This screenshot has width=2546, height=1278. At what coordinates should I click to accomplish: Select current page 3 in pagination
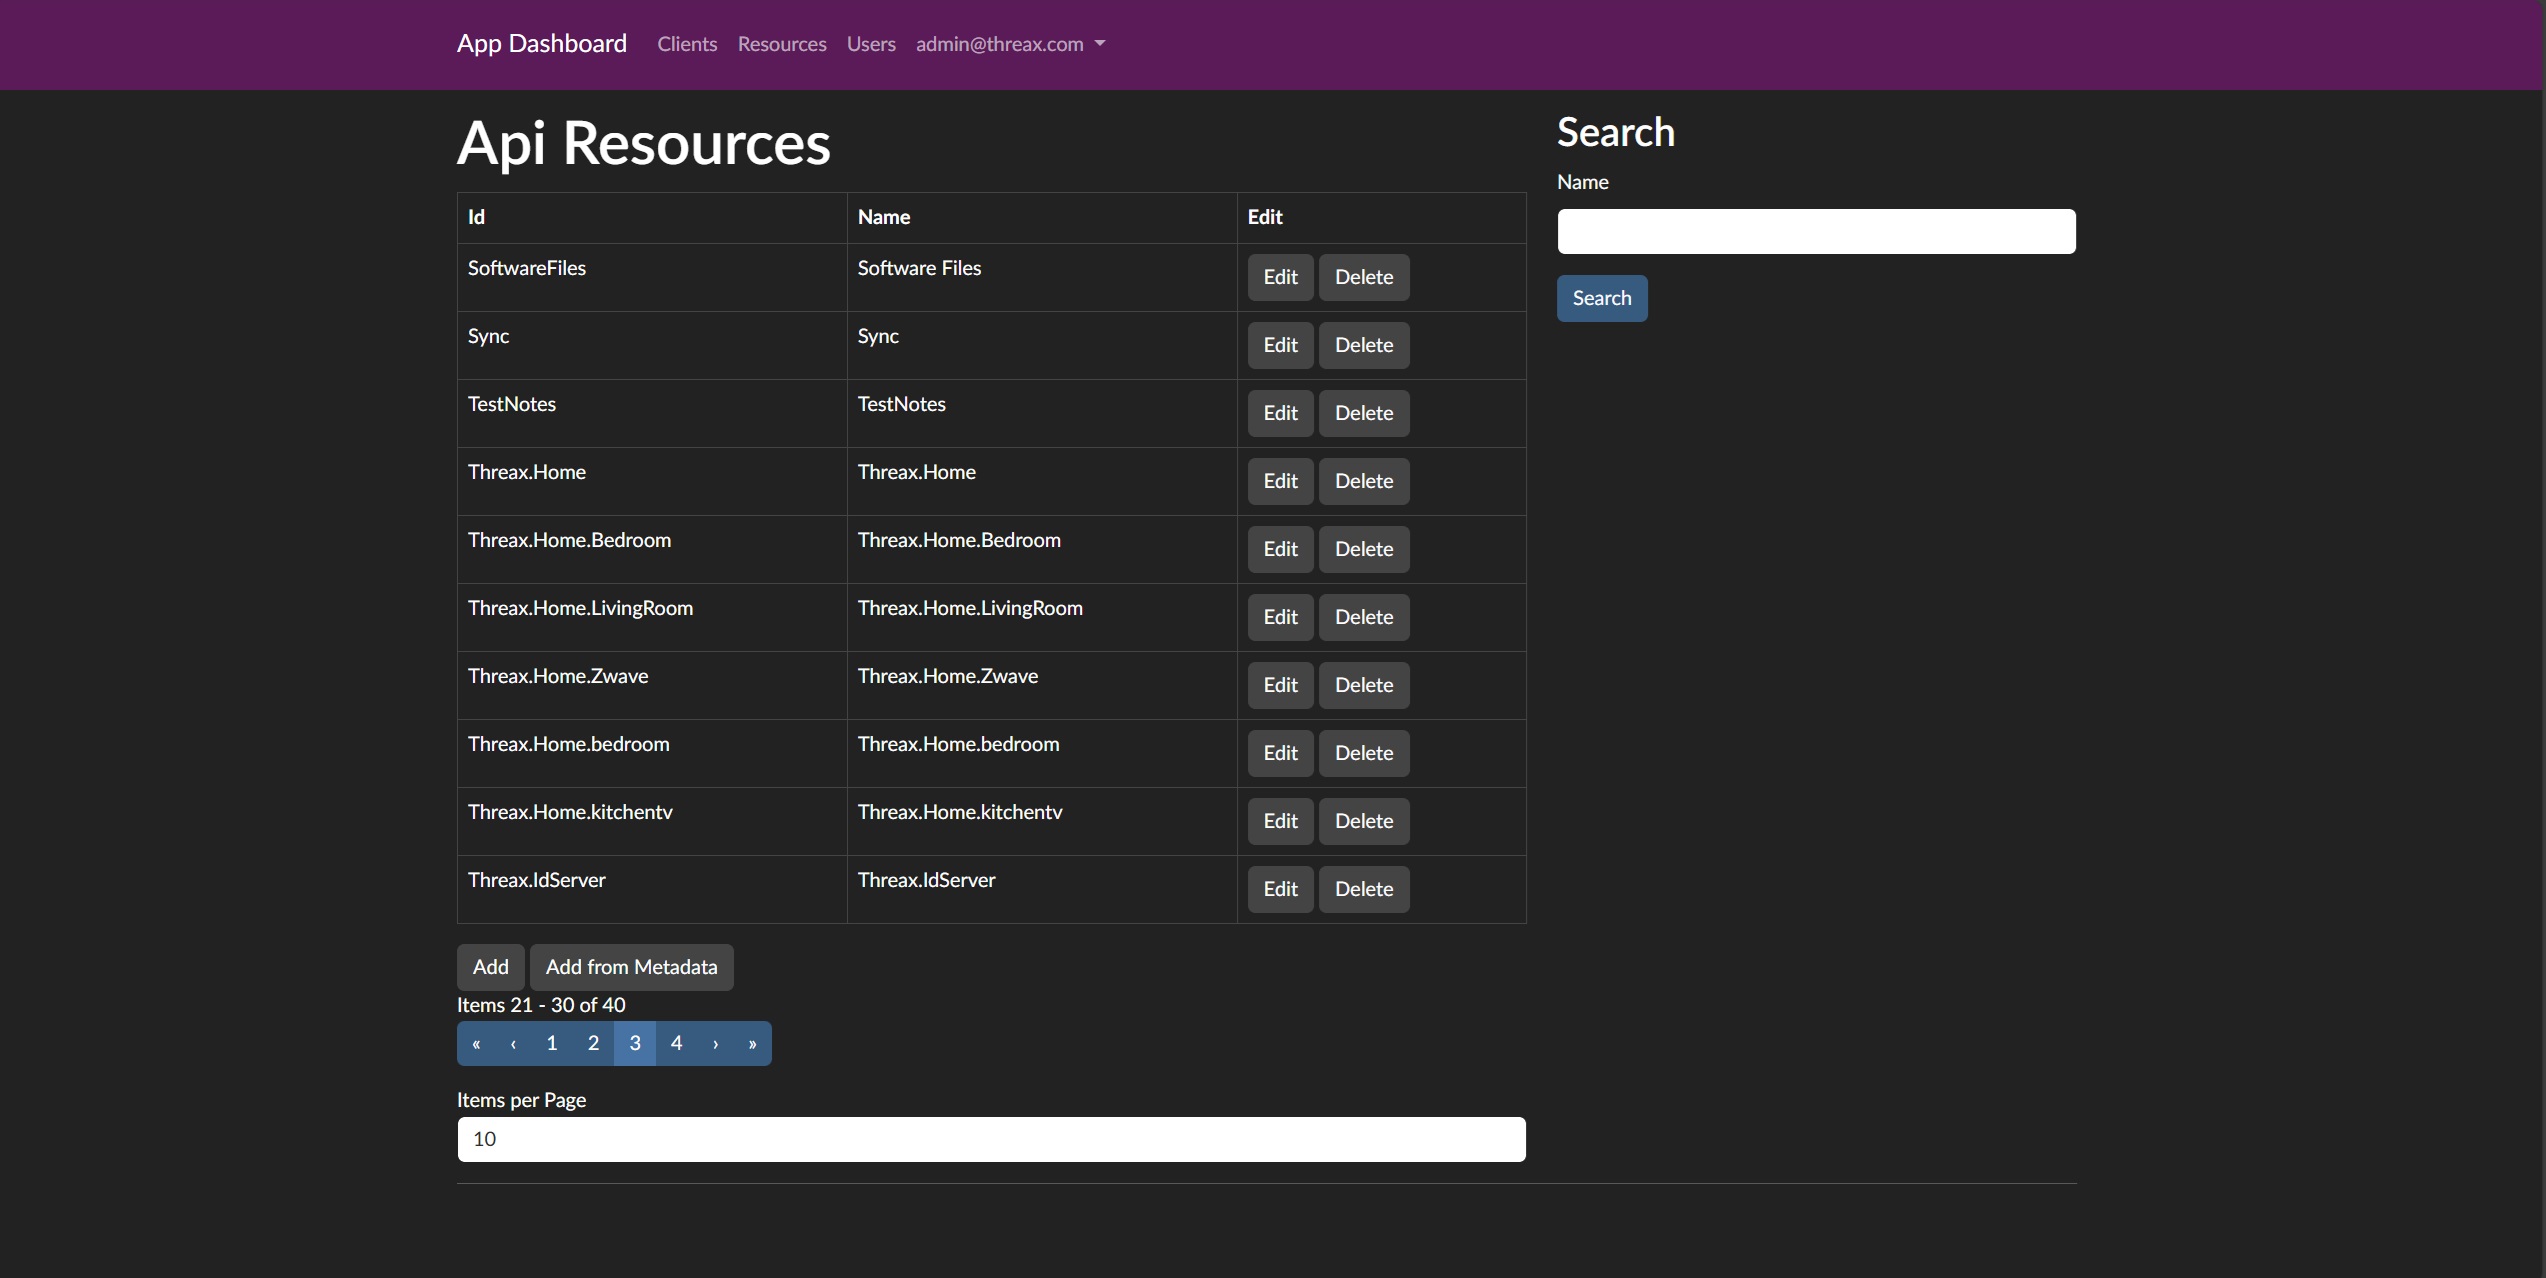(x=635, y=1043)
